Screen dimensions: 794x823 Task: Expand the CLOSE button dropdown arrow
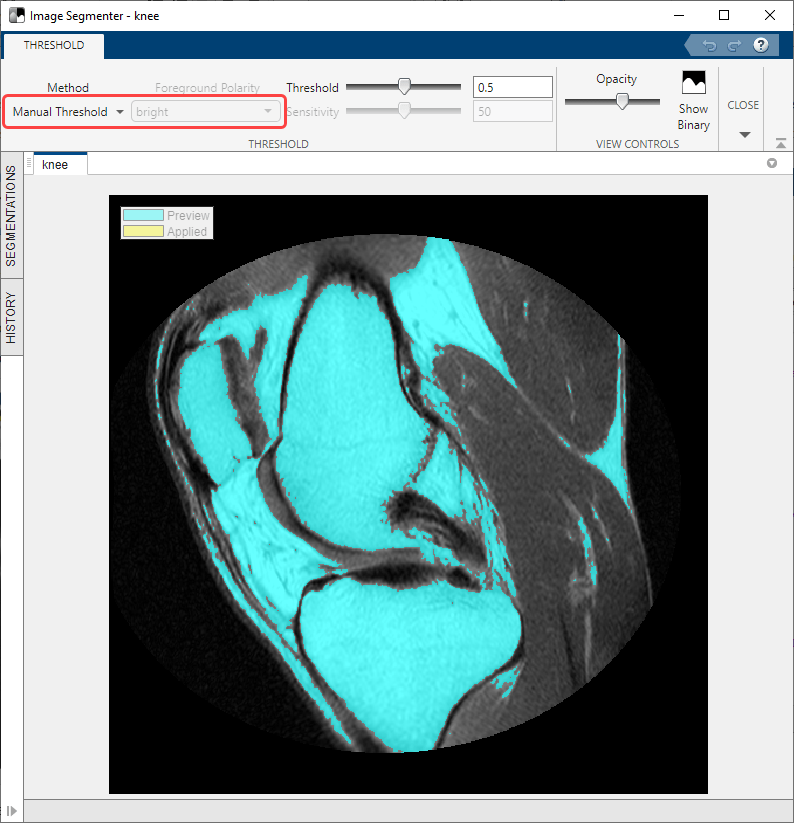(744, 135)
